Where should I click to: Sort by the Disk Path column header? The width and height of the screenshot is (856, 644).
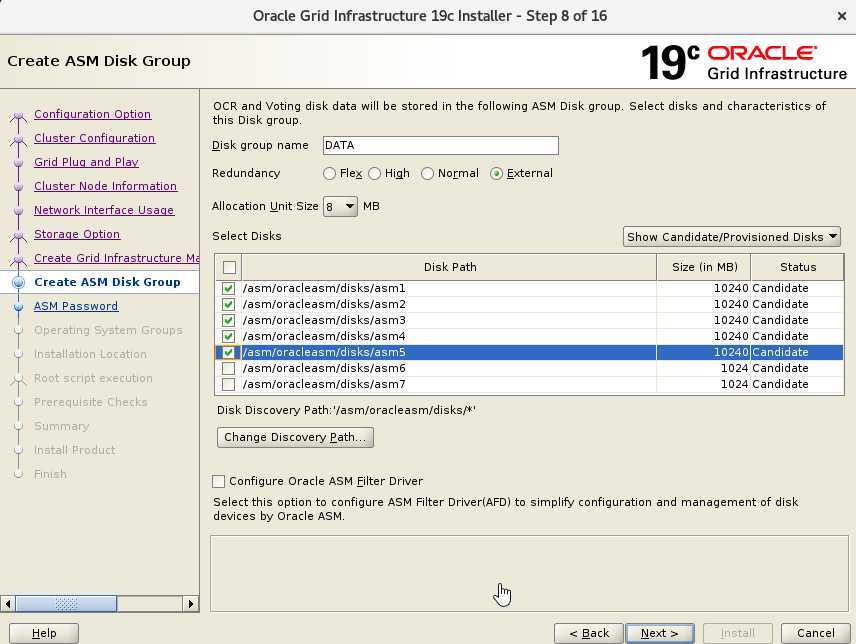point(449,267)
